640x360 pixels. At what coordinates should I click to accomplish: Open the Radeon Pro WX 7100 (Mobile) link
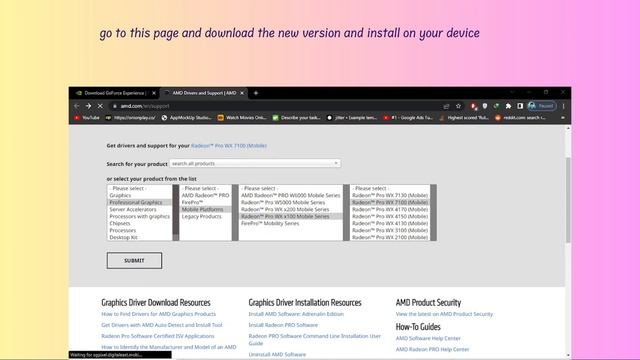(229, 146)
